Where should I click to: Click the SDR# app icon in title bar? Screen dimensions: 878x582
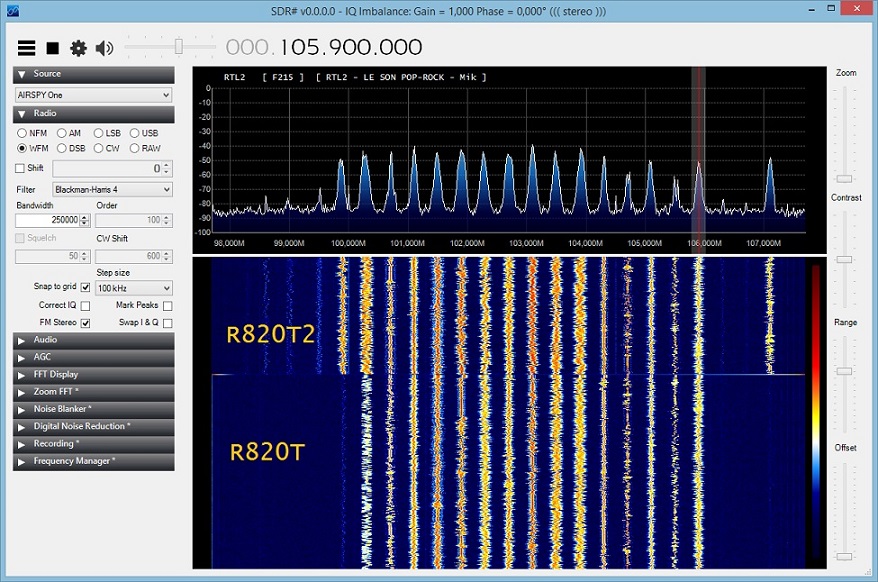(x=12, y=11)
